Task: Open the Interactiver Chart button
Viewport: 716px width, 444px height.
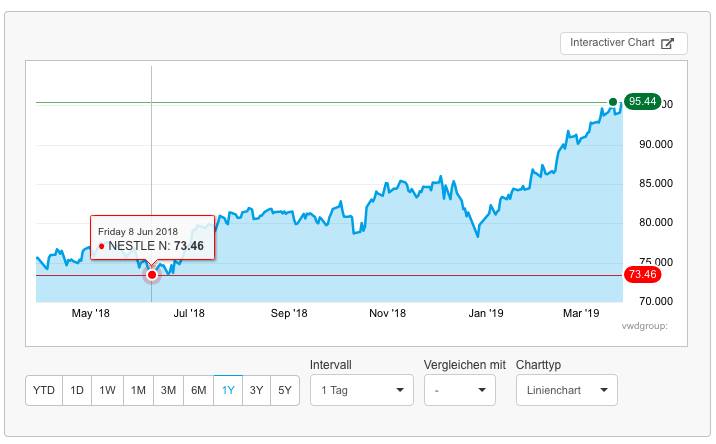Action: (623, 43)
